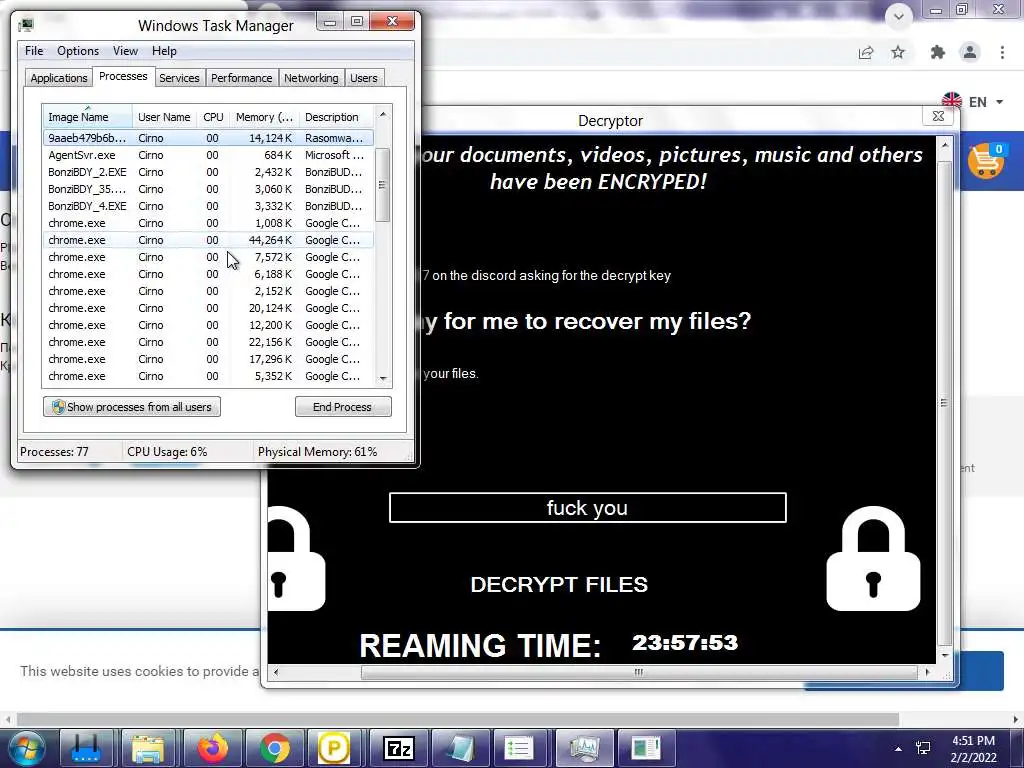Select chrome.exe using 1,008 K memory
The height and width of the screenshot is (768, 1024).
click(208, 223)
